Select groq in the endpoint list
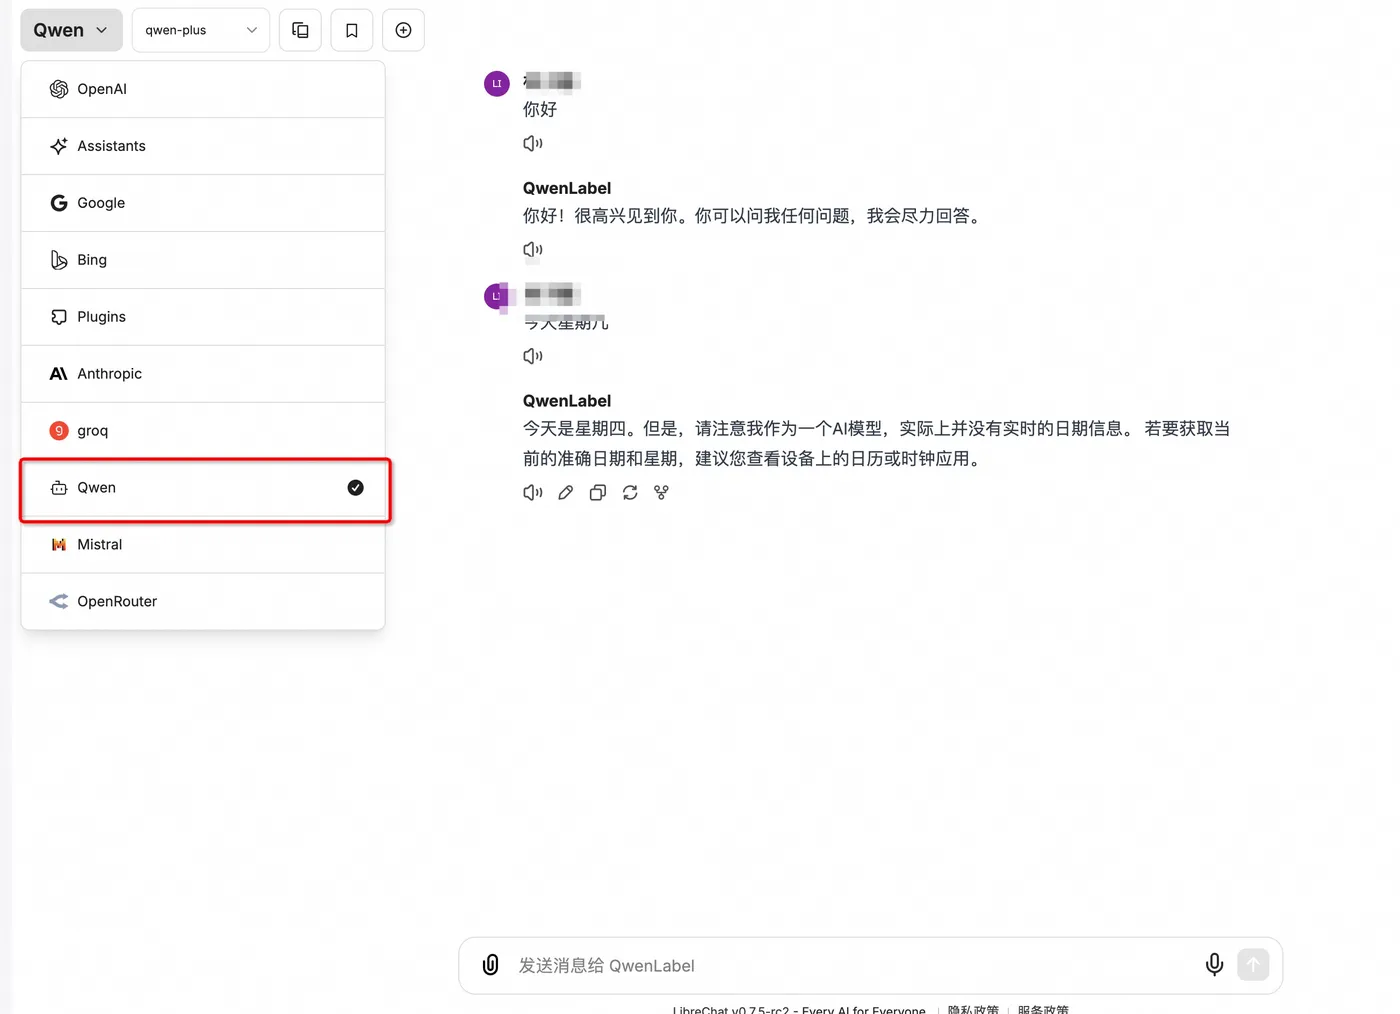 click(203, 431)
